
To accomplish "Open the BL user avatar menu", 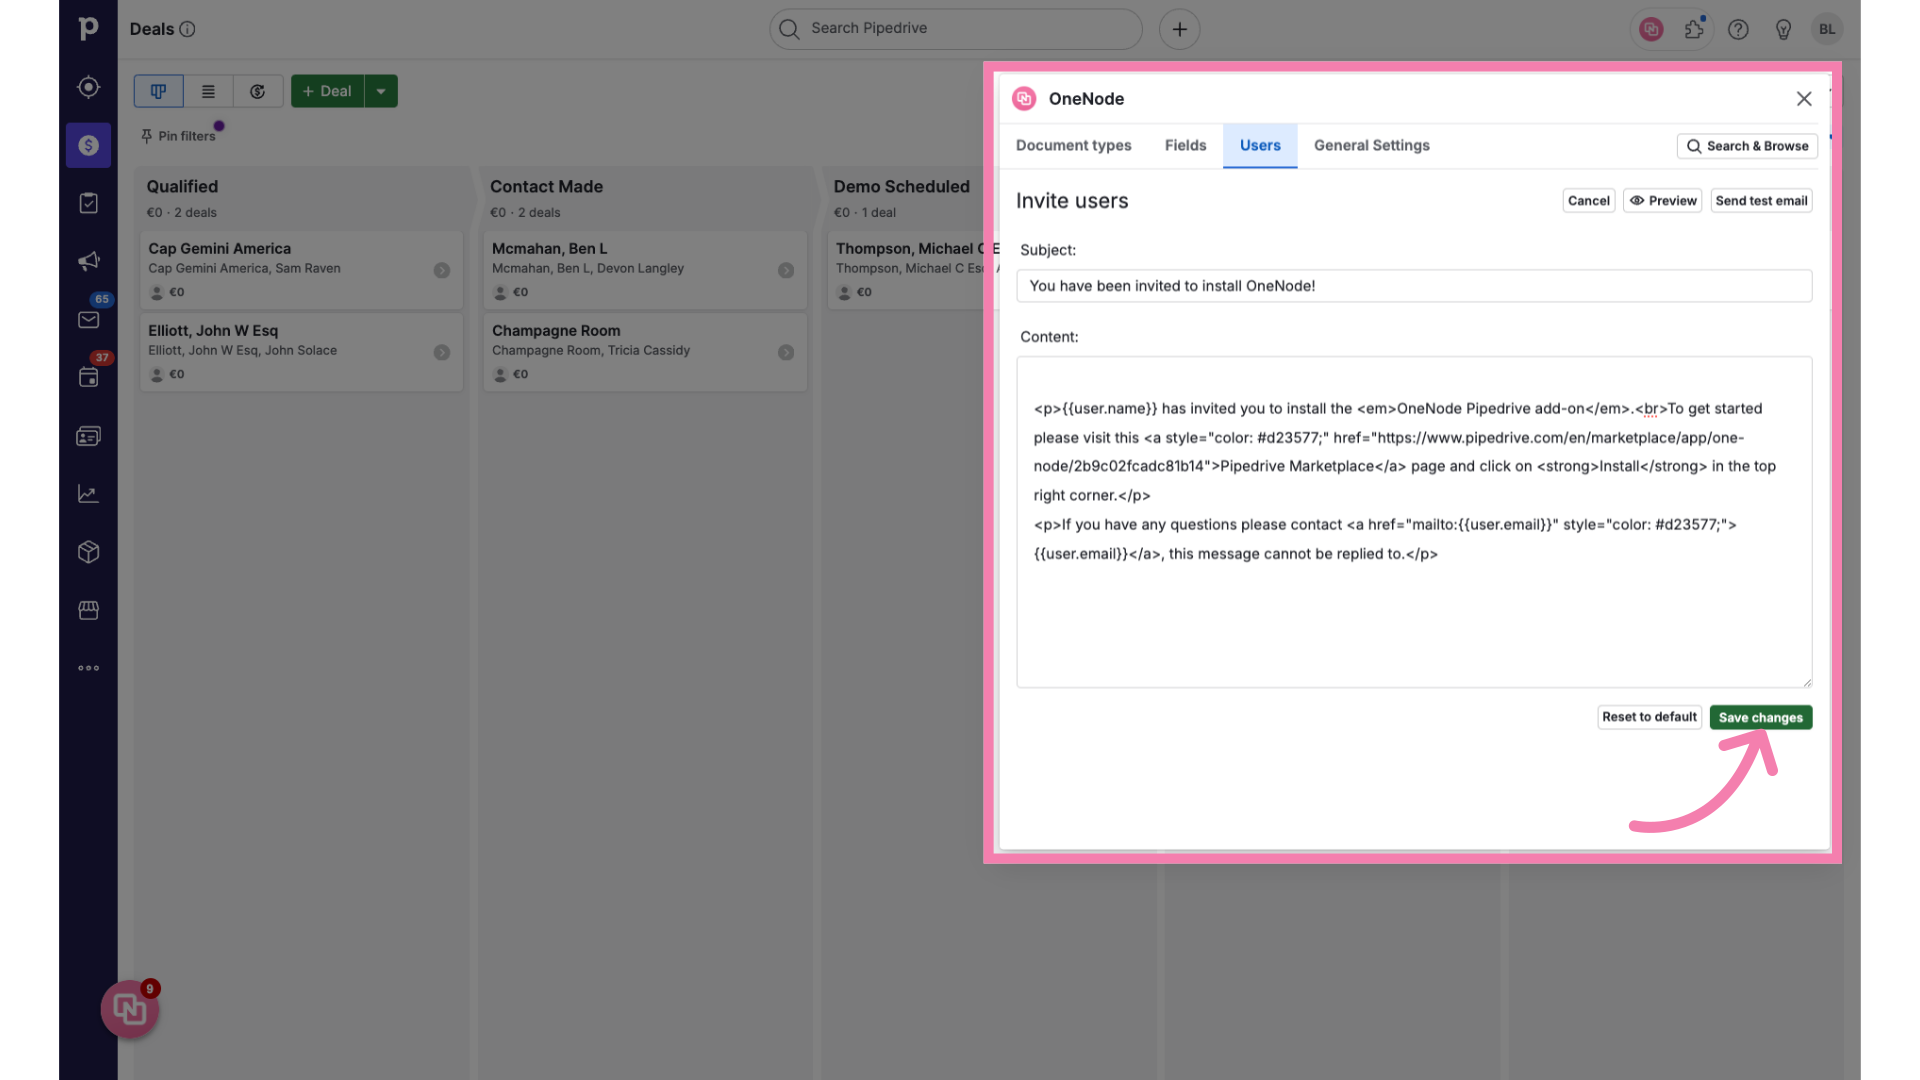I will 1827,29.
